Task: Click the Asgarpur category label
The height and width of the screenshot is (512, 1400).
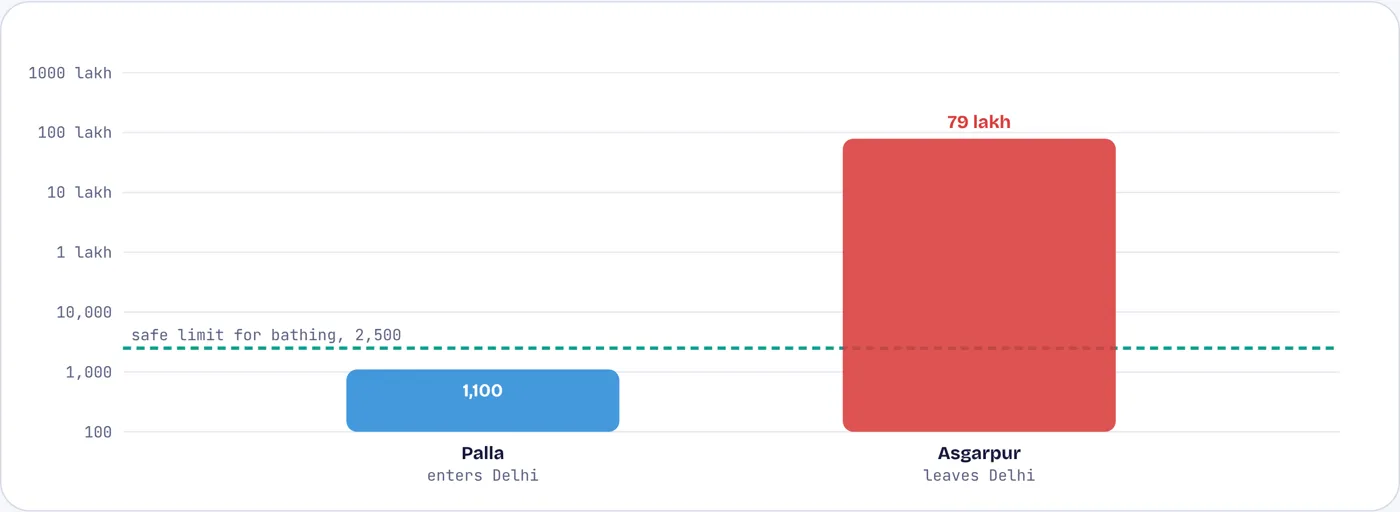Action: click(x=979, y=453)
